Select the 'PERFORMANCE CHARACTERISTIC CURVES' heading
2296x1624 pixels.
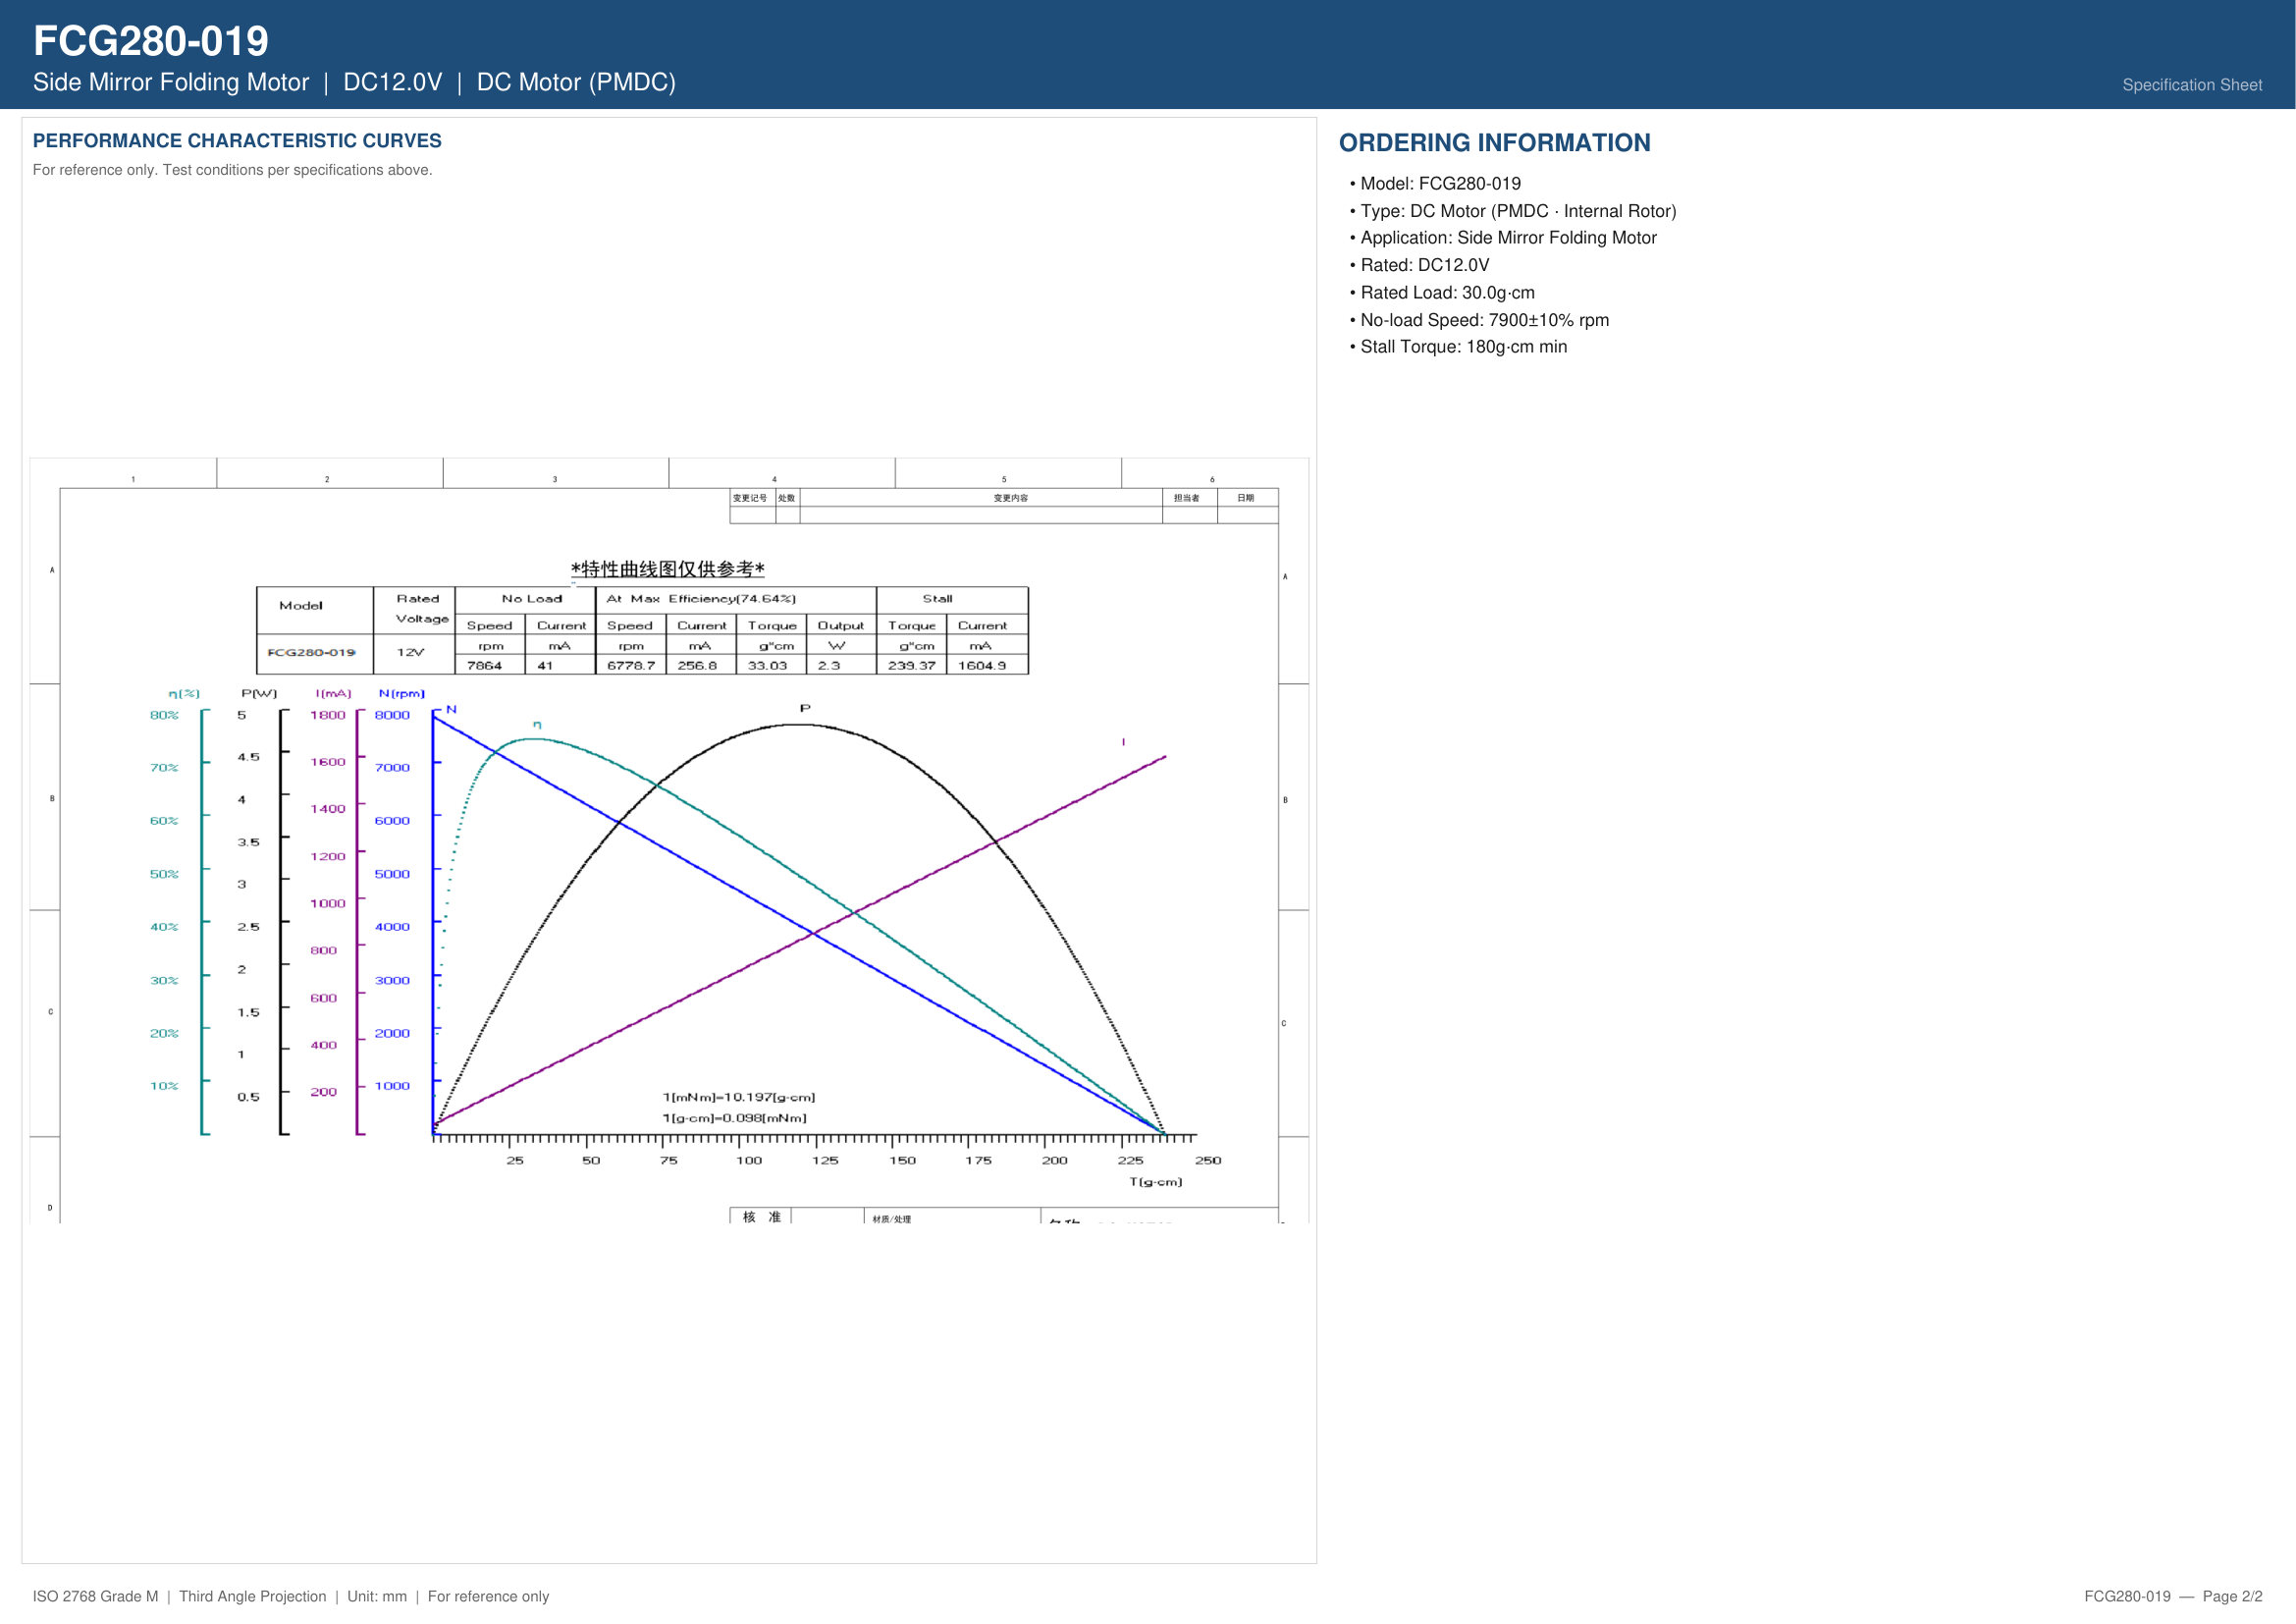pos(237,141)
